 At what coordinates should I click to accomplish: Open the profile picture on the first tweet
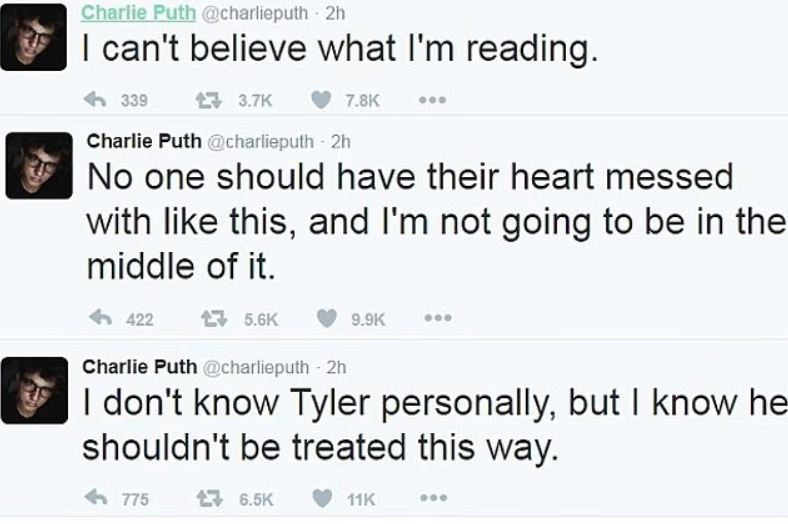click(x=33, y=37)
